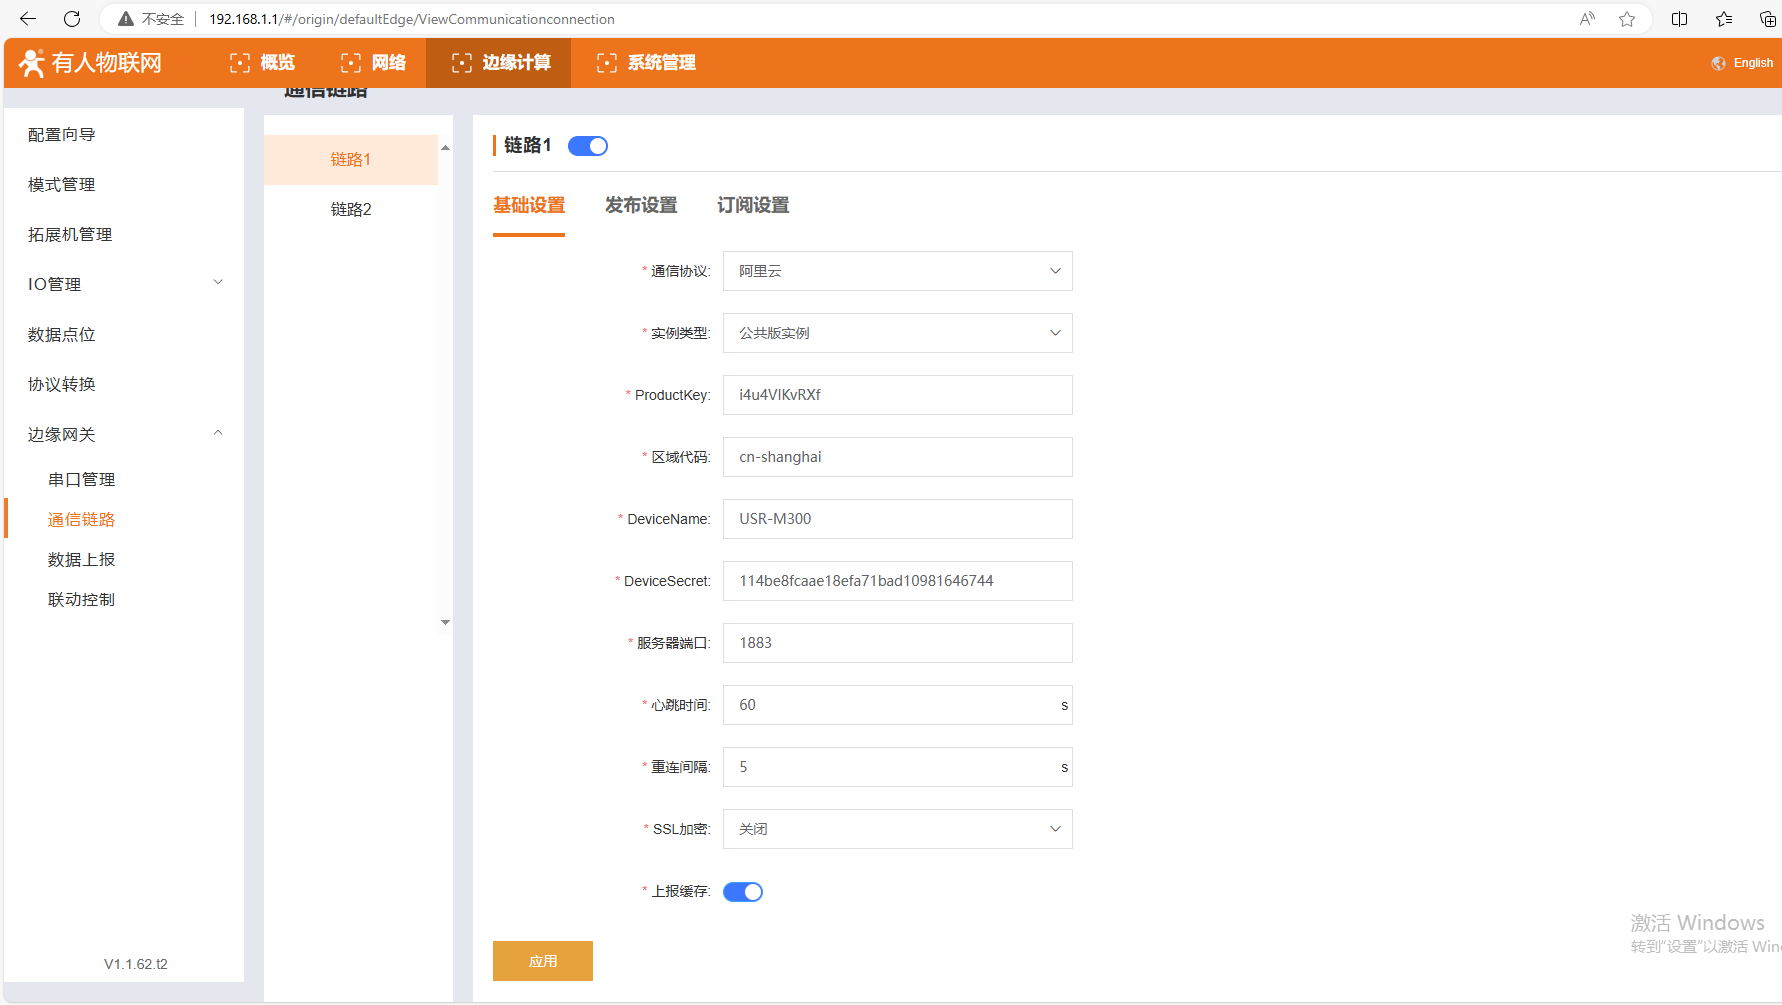Image resolution: width=1782 pixels, height=1005 pixels.
Task: Open the SSL加密 dropdown showing 关闭
Action: 897,829
